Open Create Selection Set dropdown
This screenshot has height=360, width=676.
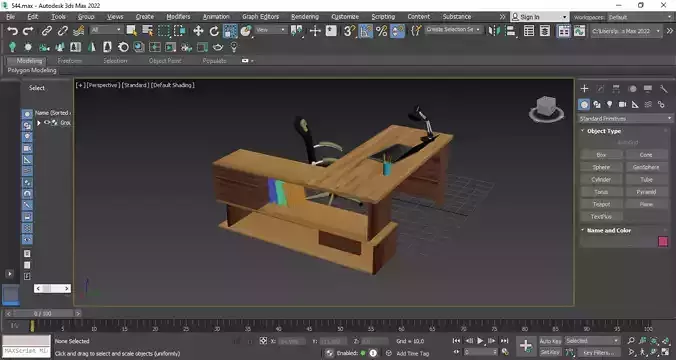tap(453, 30)
